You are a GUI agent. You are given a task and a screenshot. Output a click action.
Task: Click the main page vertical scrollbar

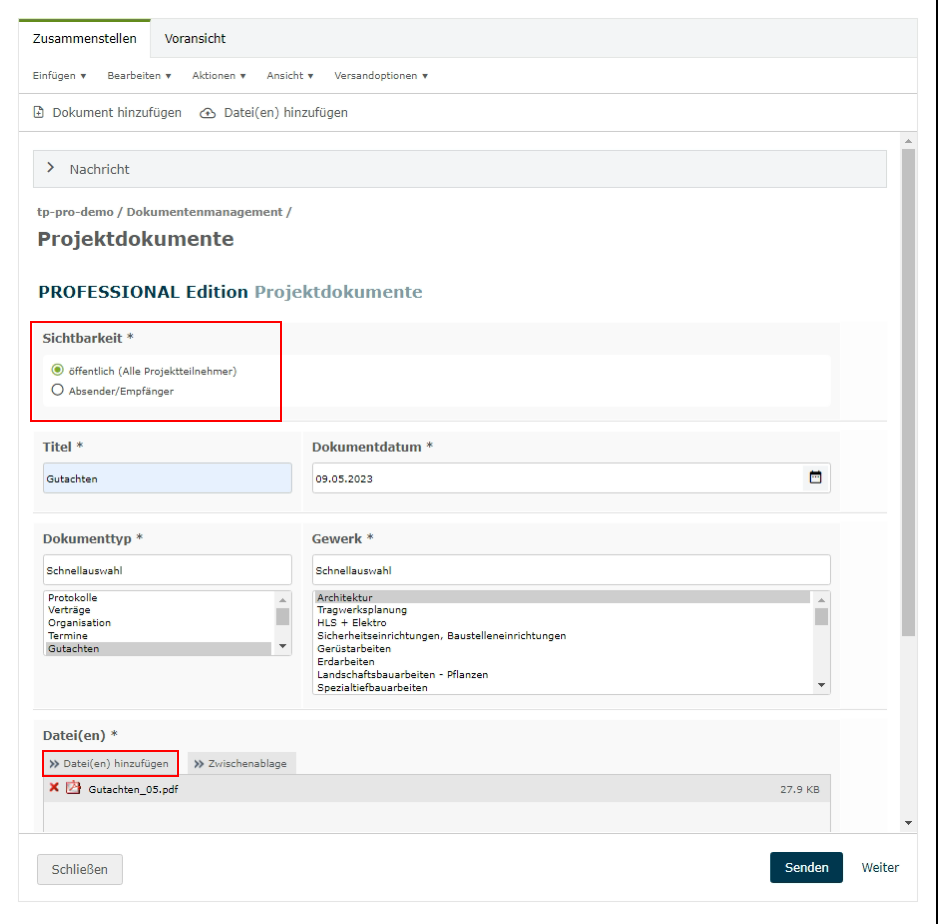908,400
